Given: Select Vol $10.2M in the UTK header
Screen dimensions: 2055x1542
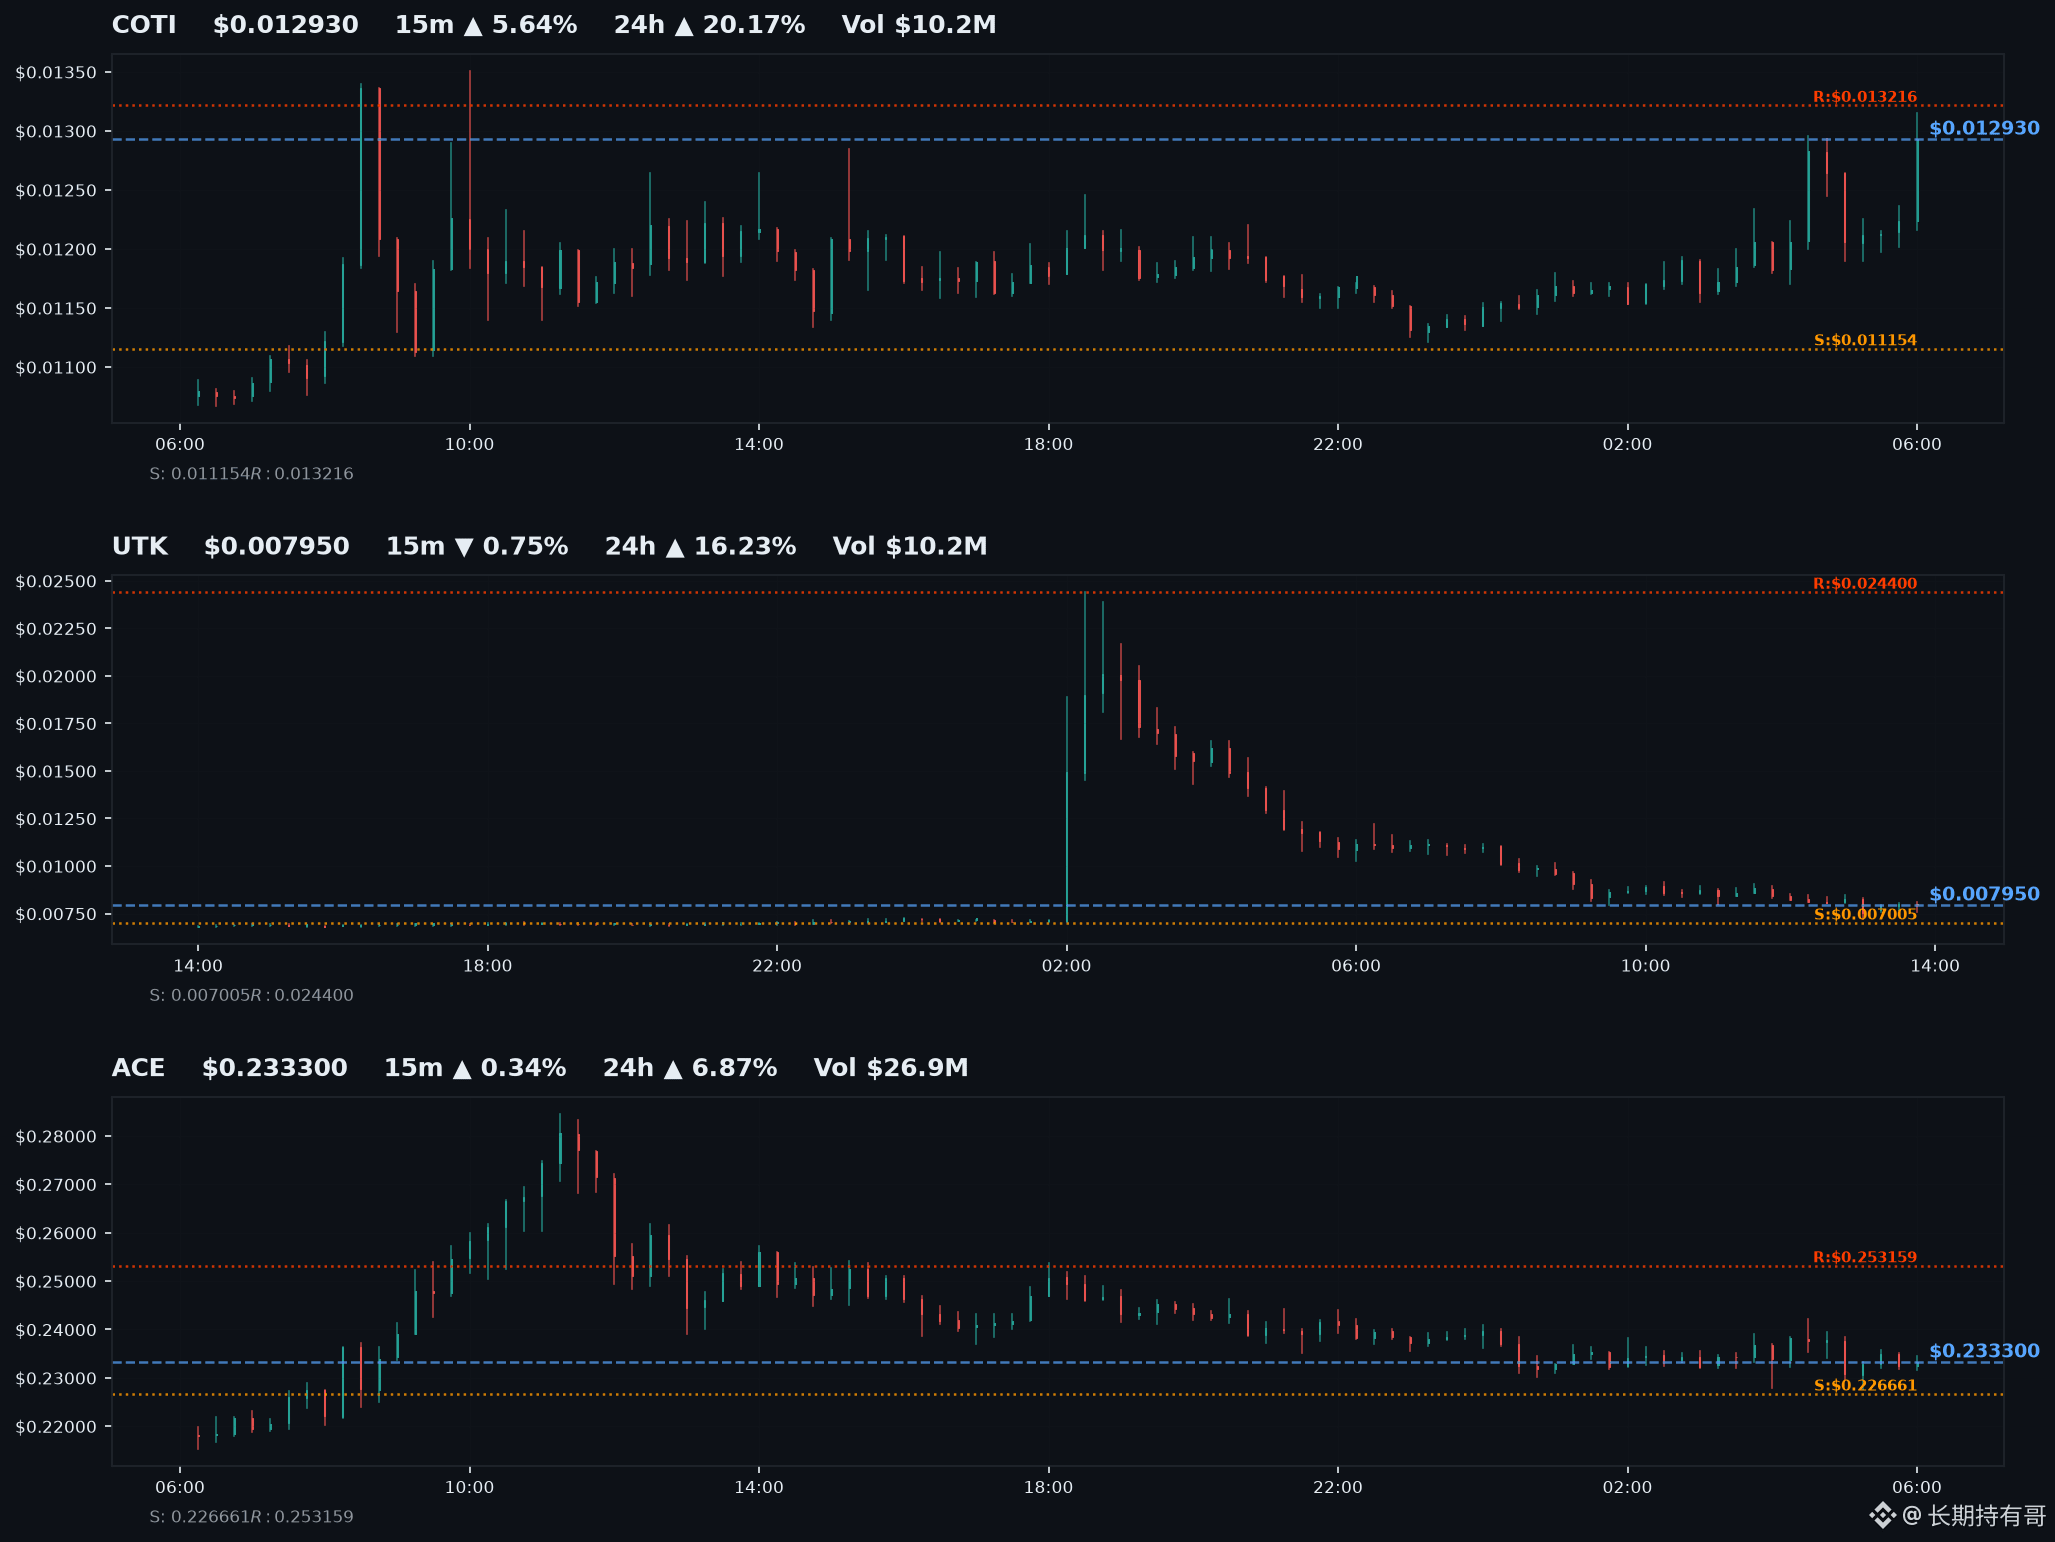Looking at the screenshot, I should click(910, 547).
